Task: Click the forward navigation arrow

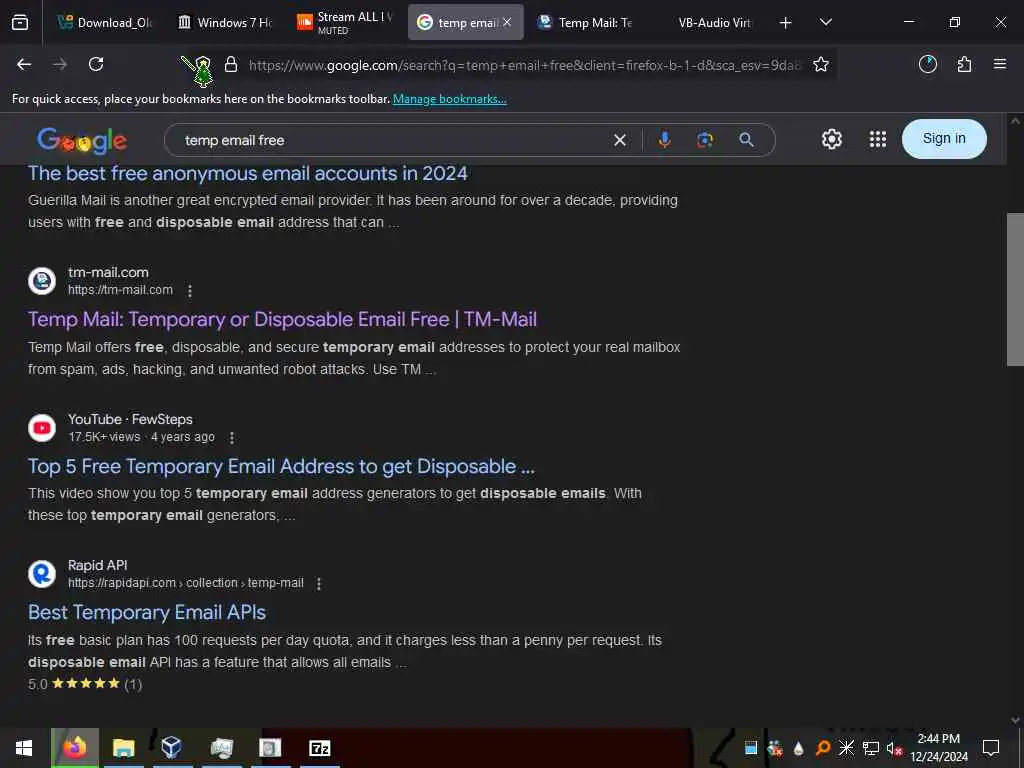Action: coord(60,64)
